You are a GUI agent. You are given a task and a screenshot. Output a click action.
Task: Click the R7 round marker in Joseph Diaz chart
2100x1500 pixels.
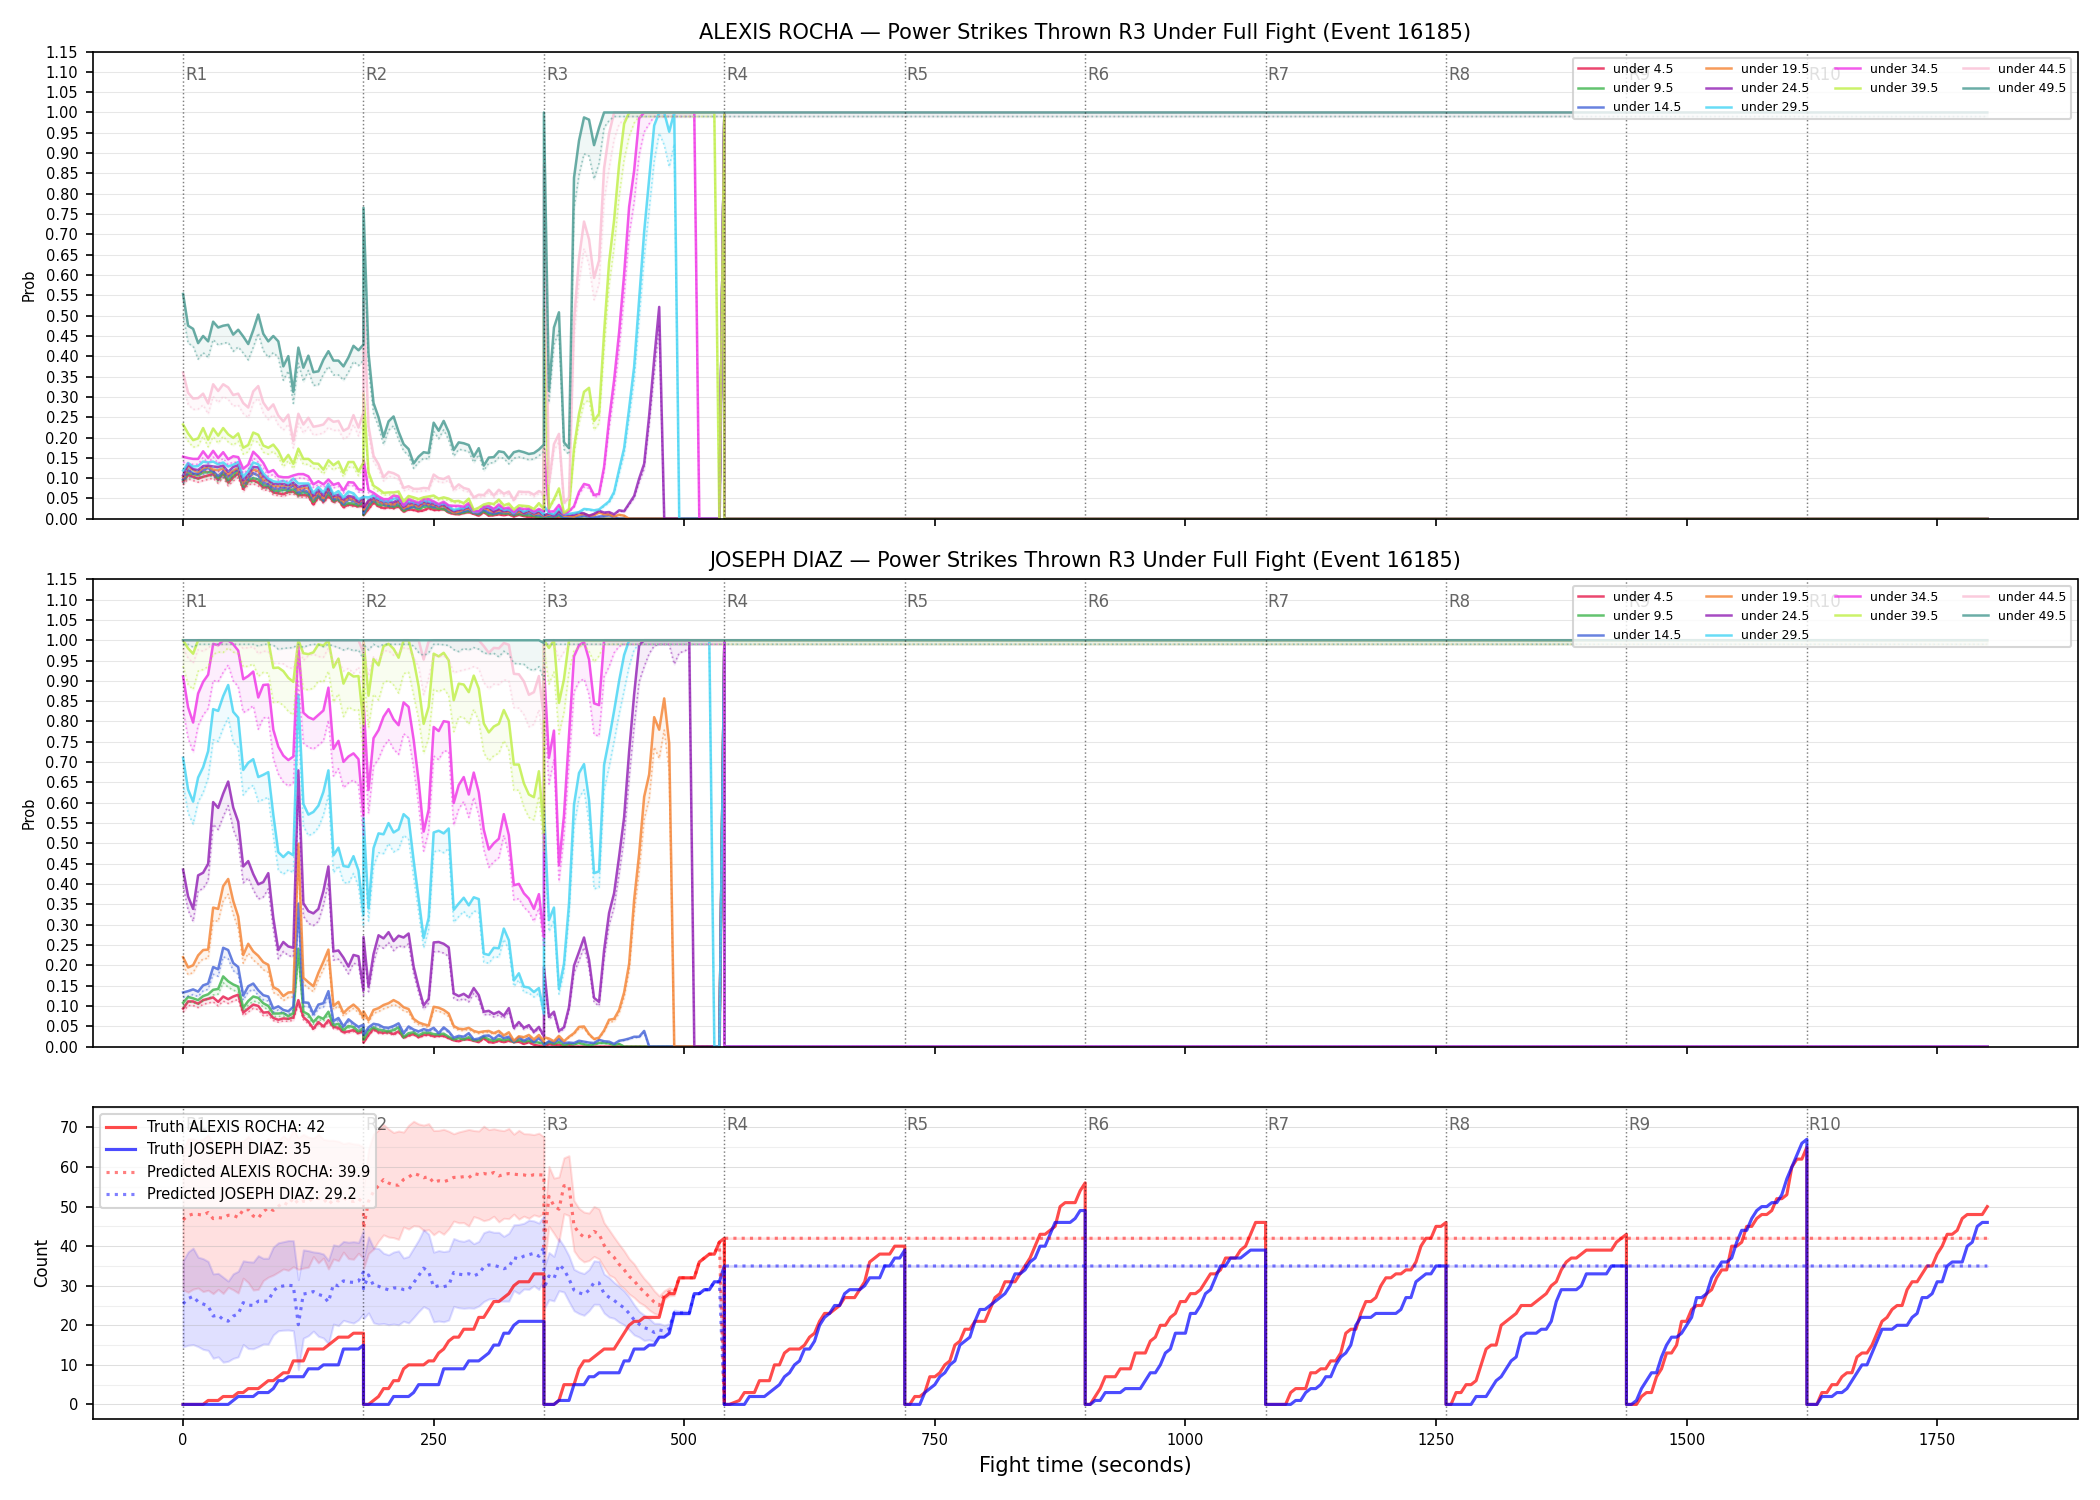coord(1278,601)
